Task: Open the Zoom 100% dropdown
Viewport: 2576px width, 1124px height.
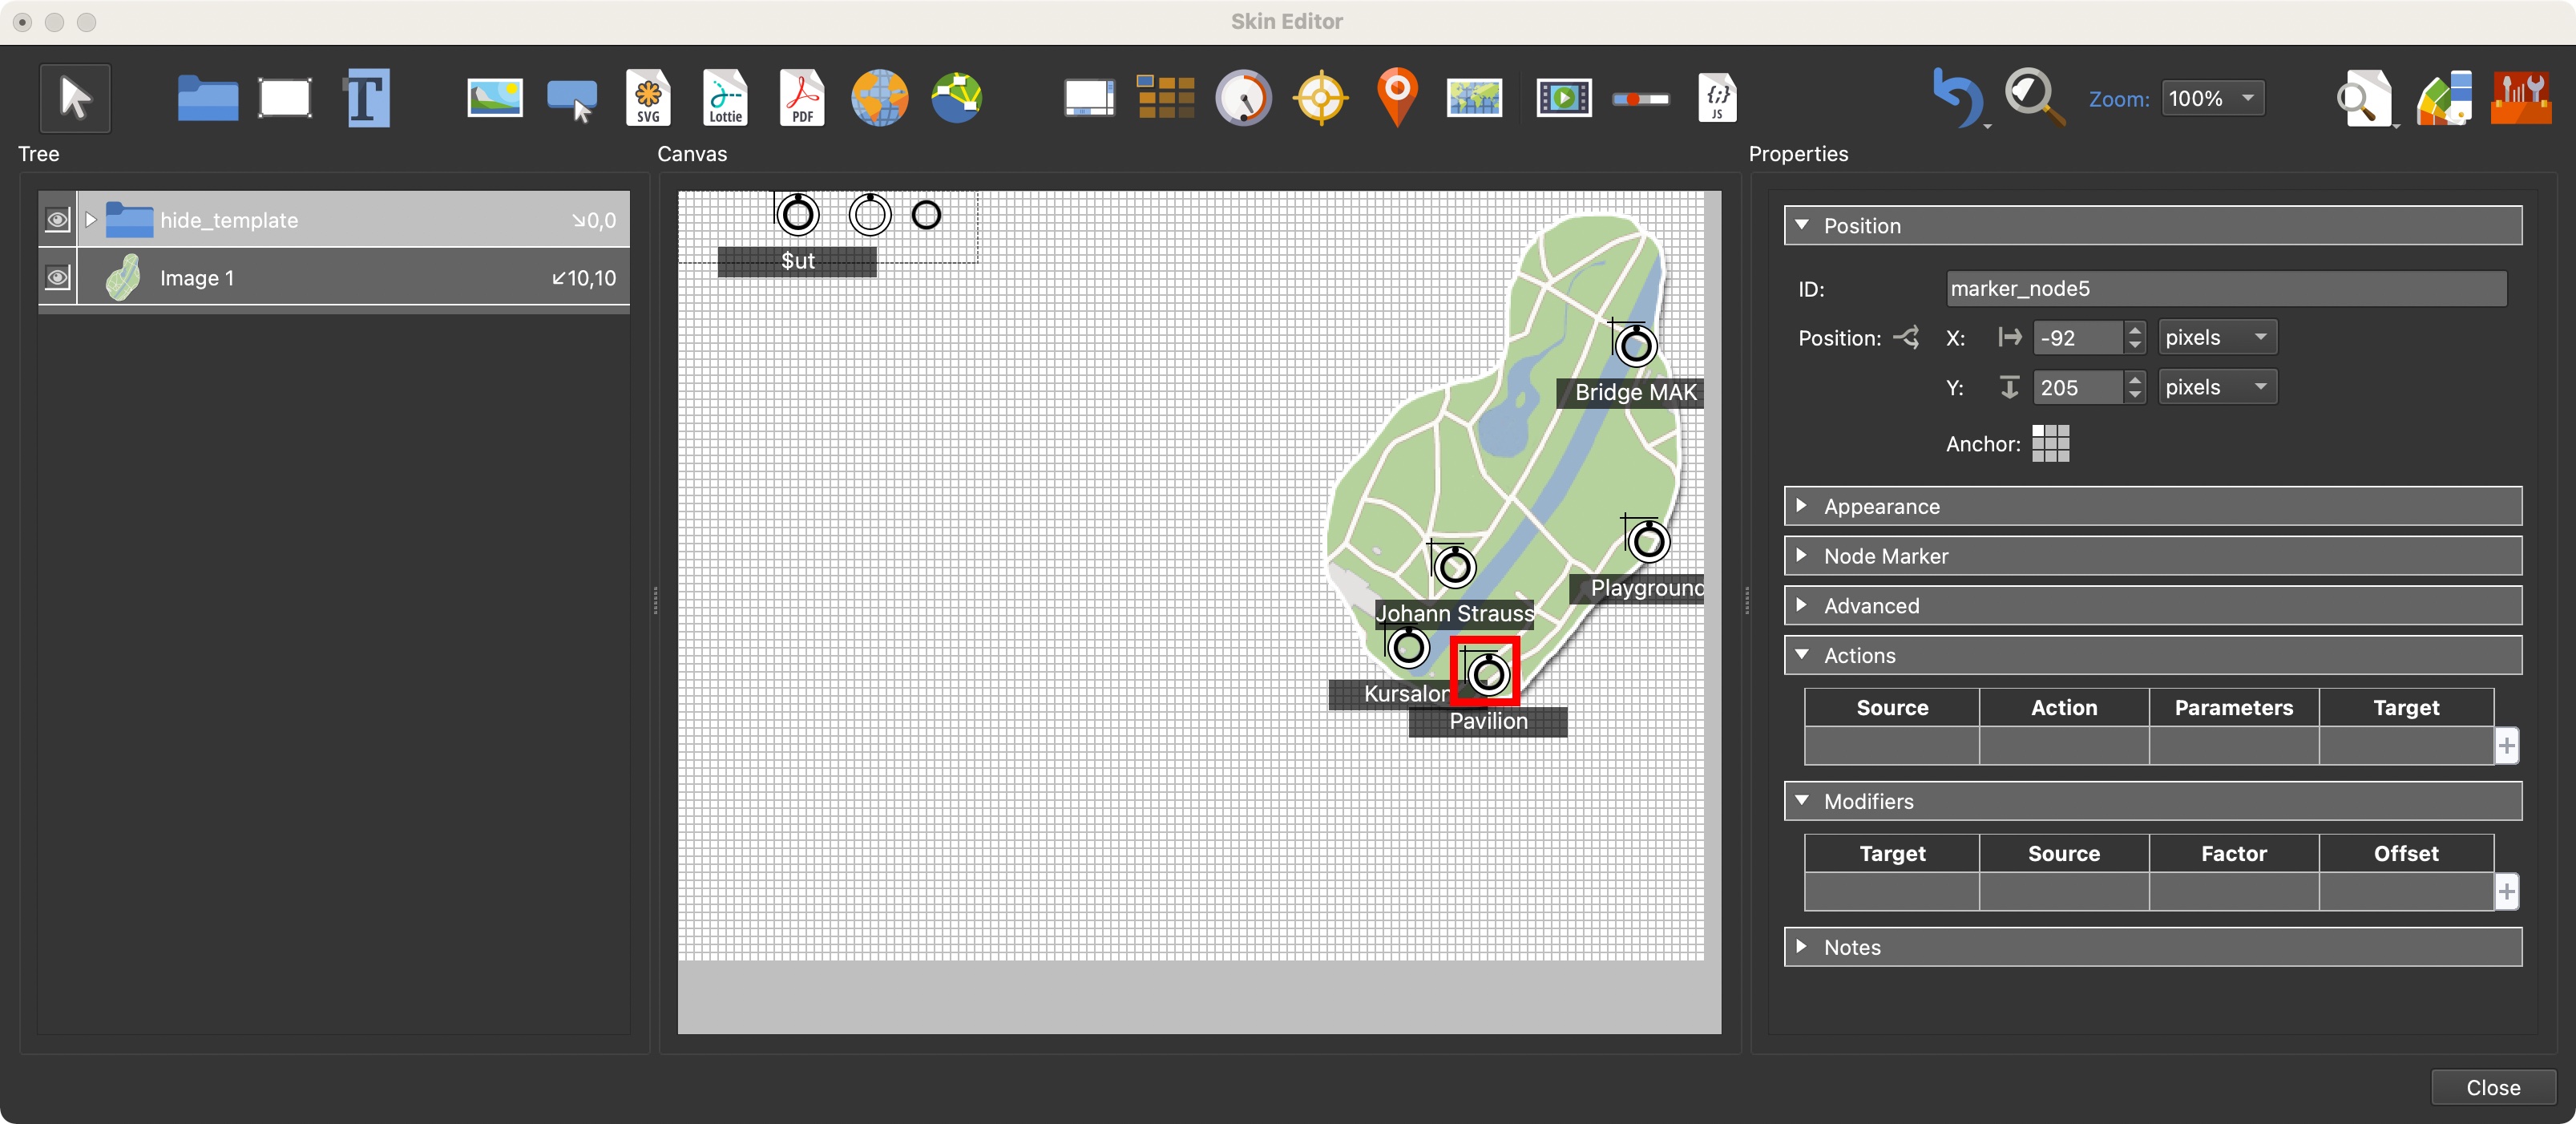Action: click(2212, 98)
